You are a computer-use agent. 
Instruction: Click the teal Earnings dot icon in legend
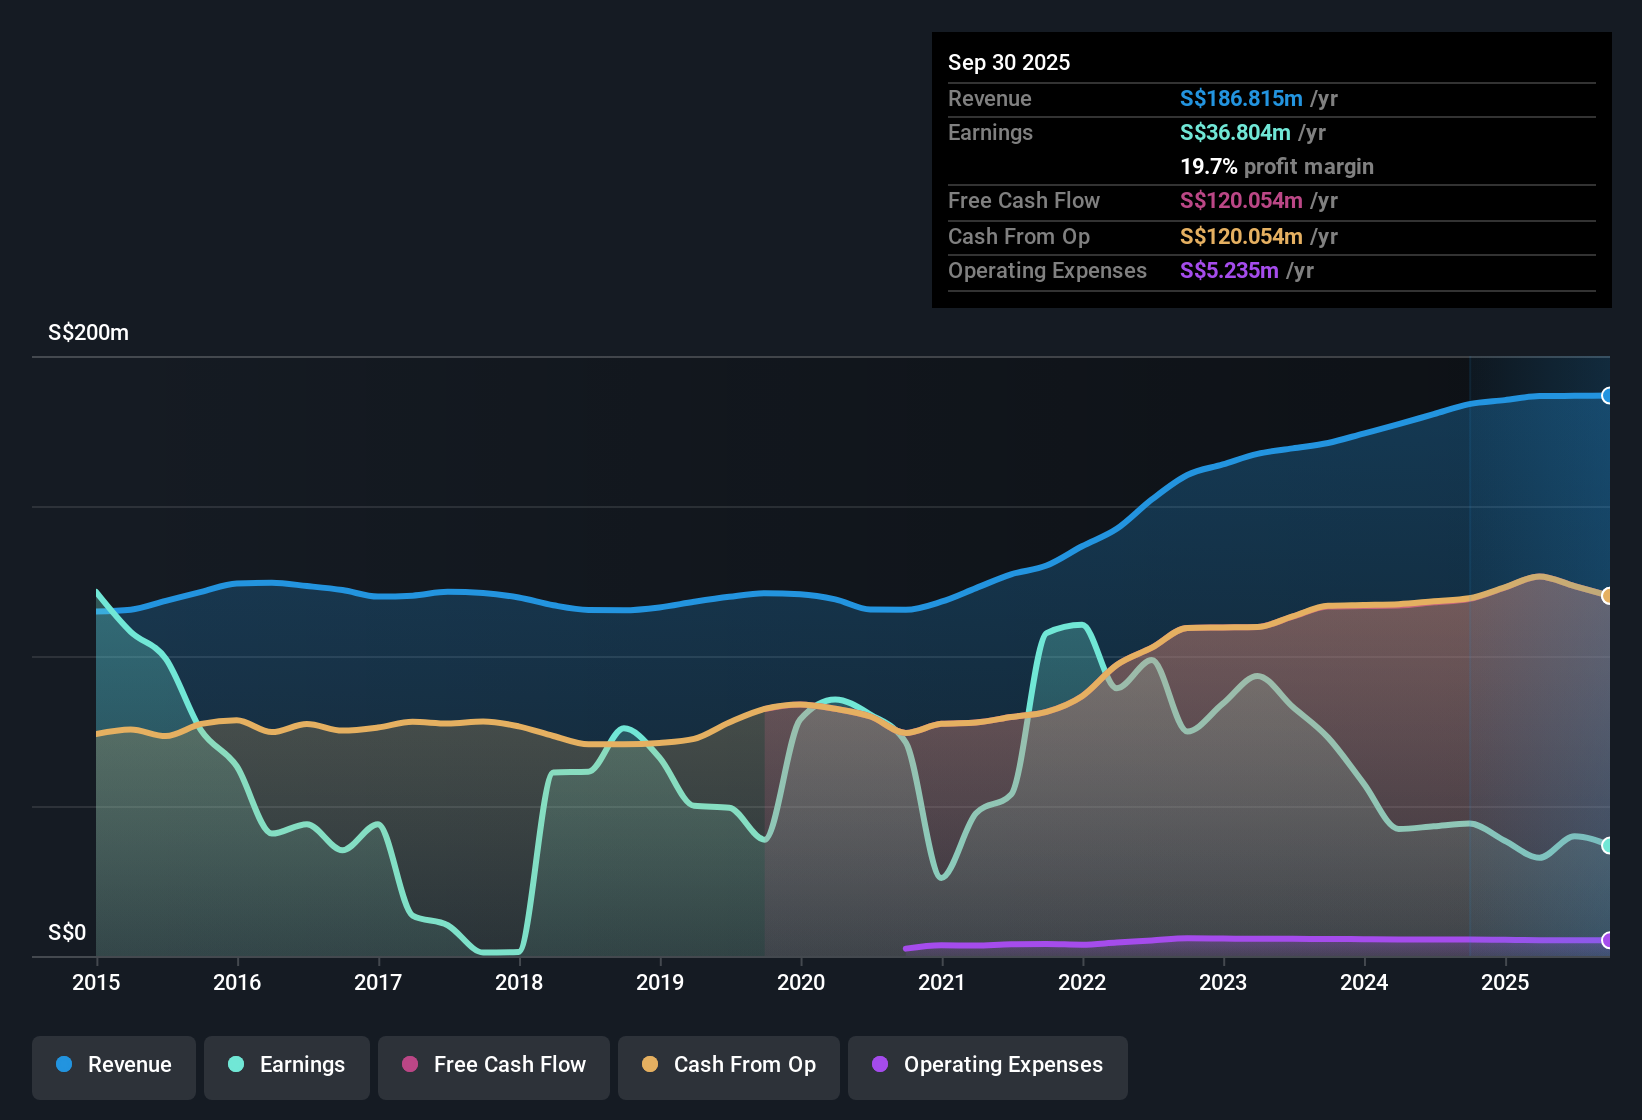tap(236, 1065)
